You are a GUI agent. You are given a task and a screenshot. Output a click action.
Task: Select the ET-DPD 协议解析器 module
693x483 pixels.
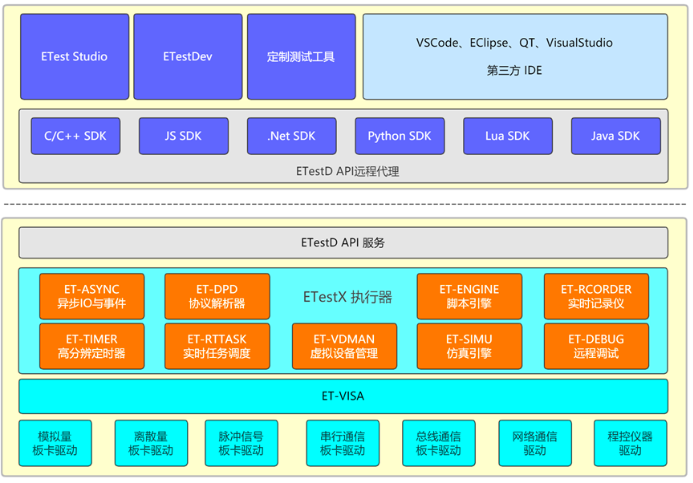[217, 296]
